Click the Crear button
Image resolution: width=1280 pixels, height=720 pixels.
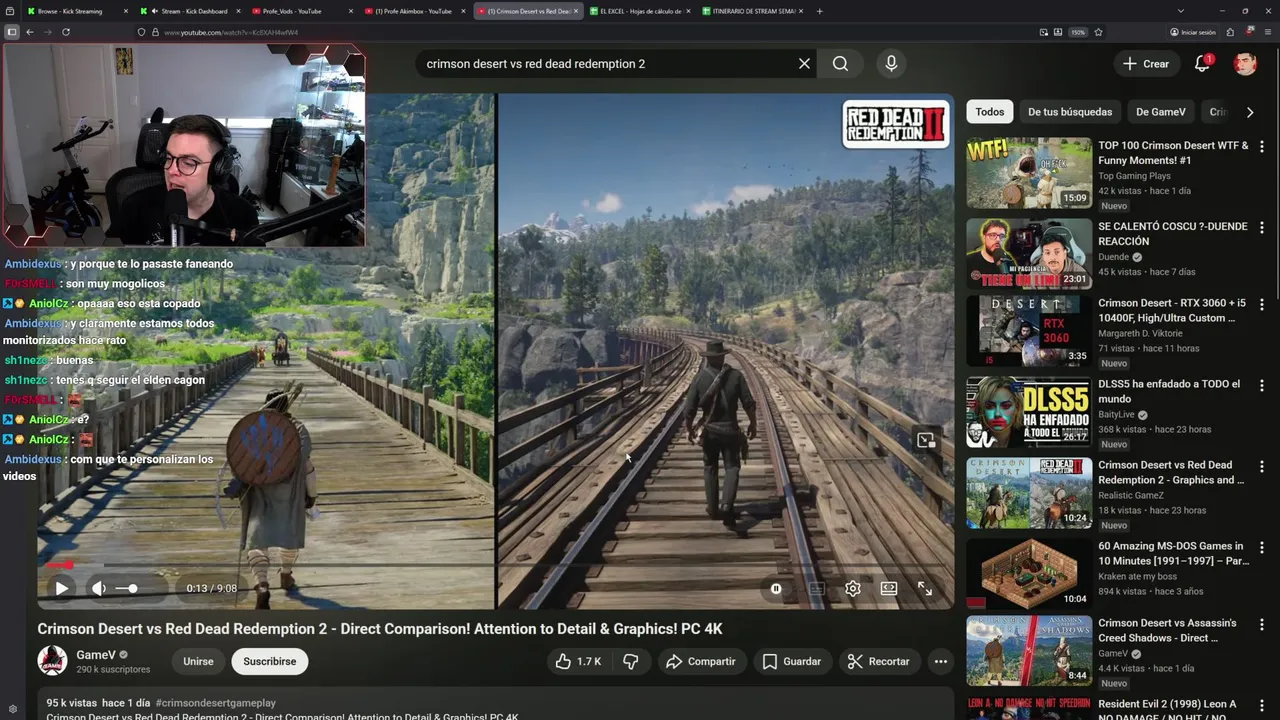click(x=1146, y=63)
